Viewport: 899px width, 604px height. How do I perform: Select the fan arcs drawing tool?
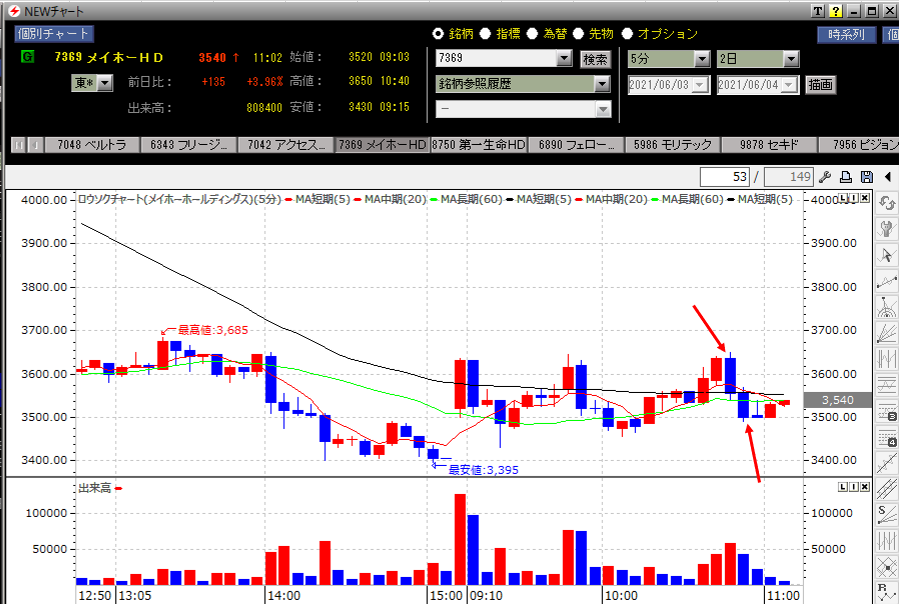point(887,307)
